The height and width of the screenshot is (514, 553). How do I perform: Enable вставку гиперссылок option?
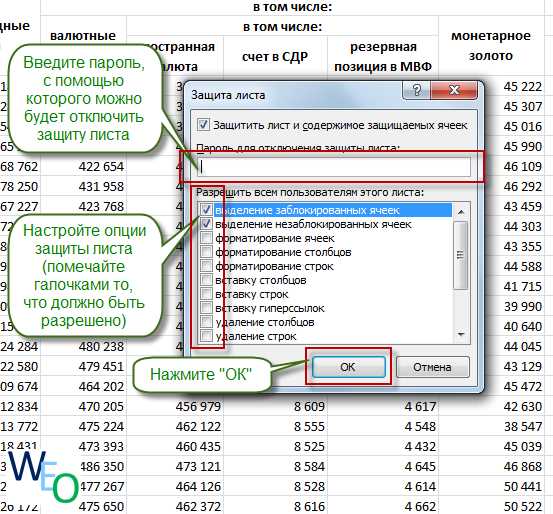(206, 308)
